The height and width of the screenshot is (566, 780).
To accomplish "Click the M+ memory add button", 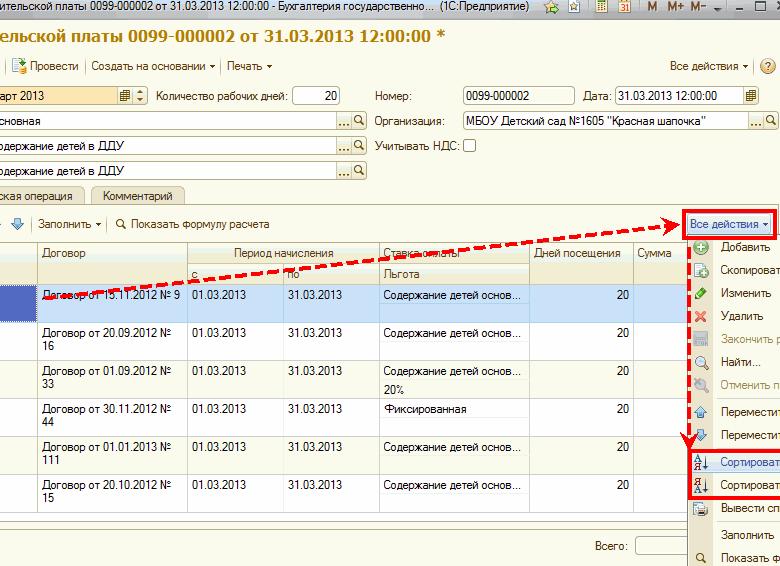I will [676, 6].
